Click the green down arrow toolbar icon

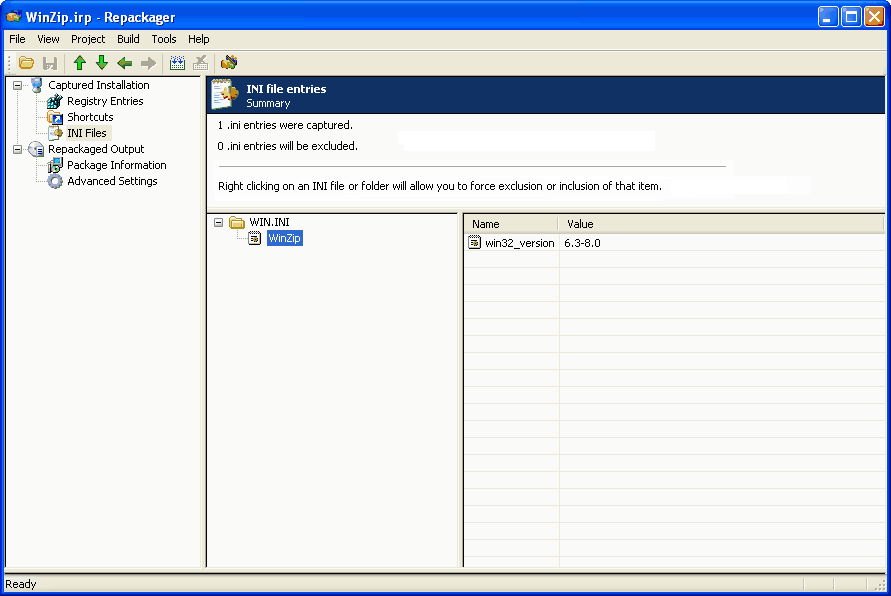[x=101, y=63]
